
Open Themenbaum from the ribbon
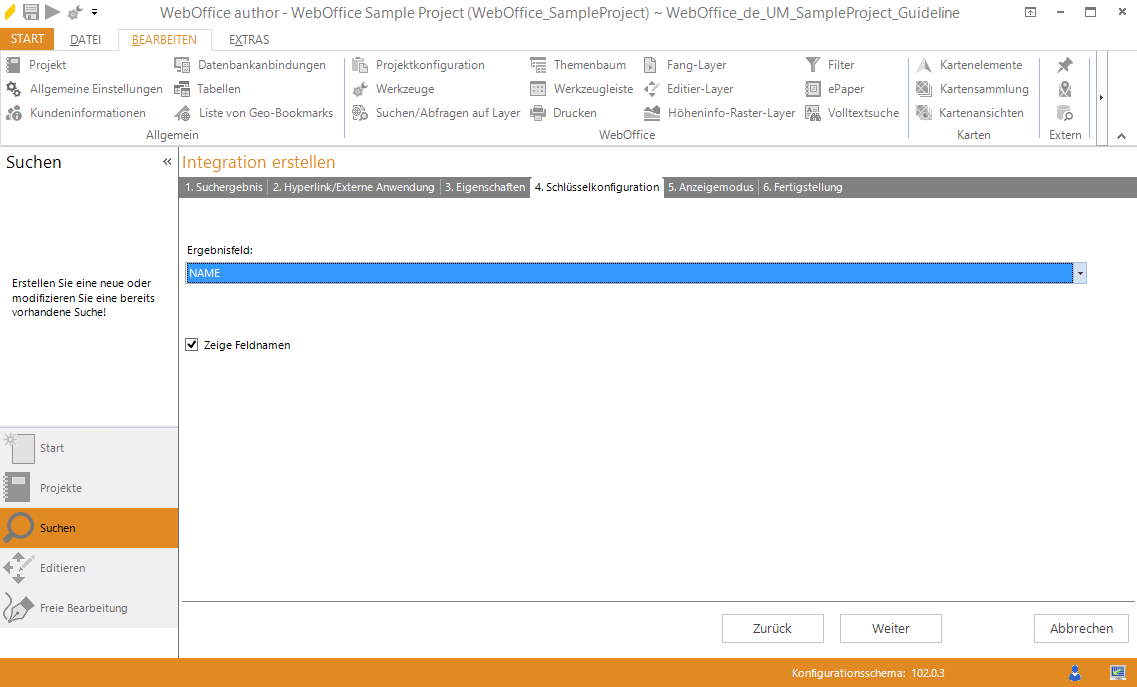click(538, 65)
